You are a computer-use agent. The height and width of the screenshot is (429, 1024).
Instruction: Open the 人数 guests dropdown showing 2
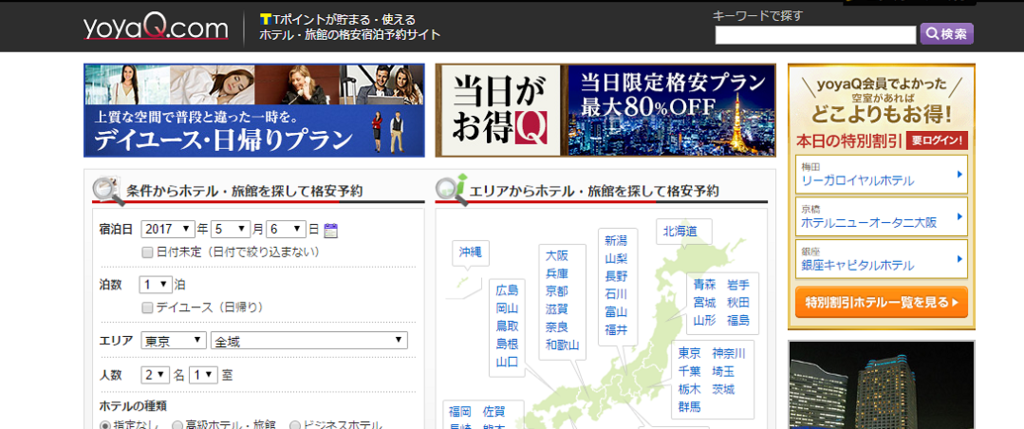coord(155,375)
